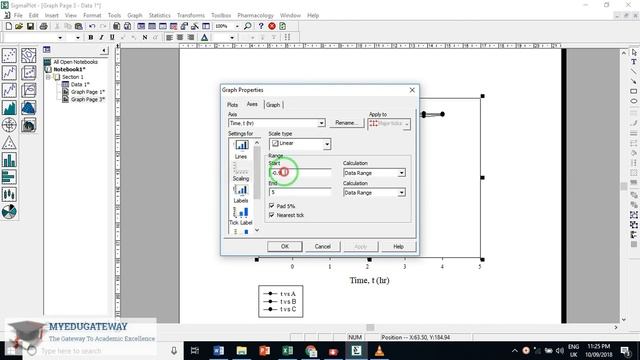This screenshot has height=360, width=640.
Task: Select the scatter plot graph icon
Action: pos(9,55)
